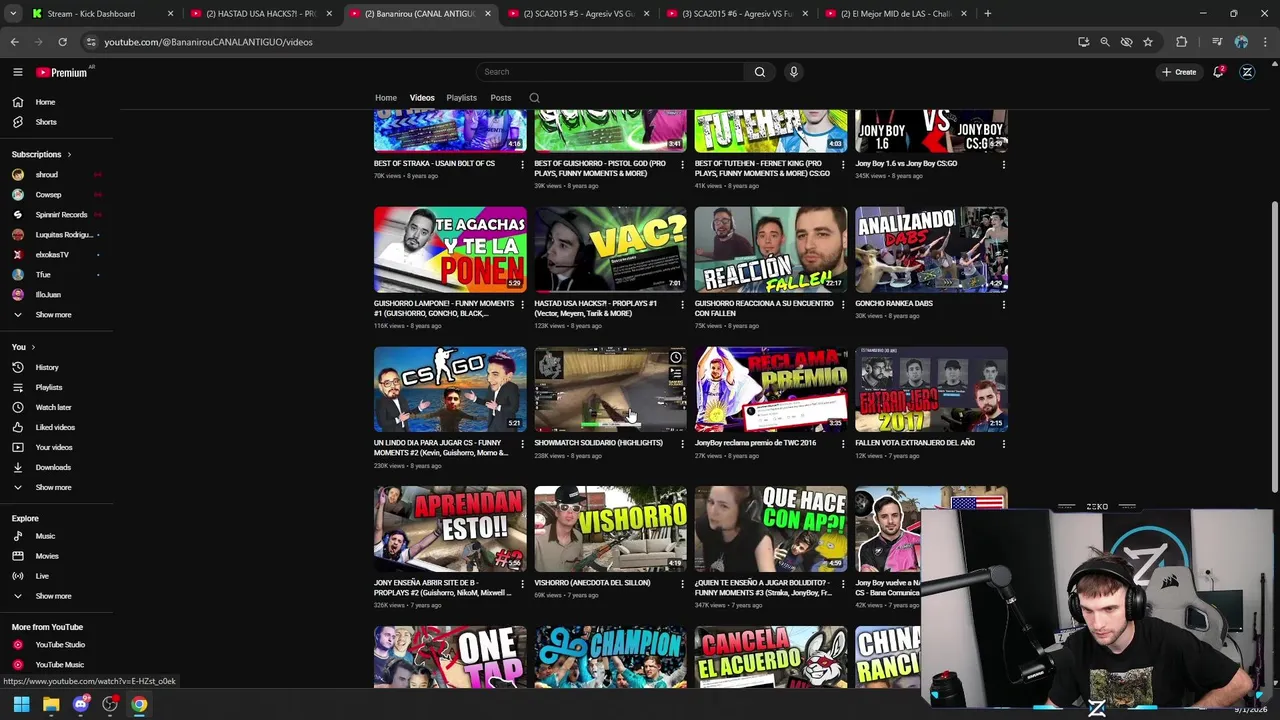The height and width of the screenshot is (720, 1280).
Task: Open GUISHORRO REACCIONA A SU ENCUENTRO title
Action: [x=763, y=308]
